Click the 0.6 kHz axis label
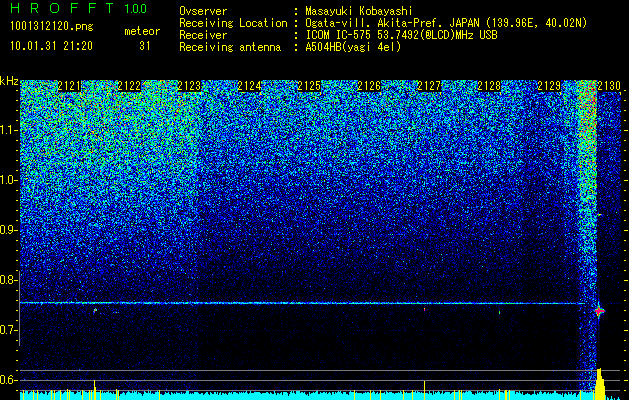This screenshot has width=629, height=400. (x=8, y=380)
